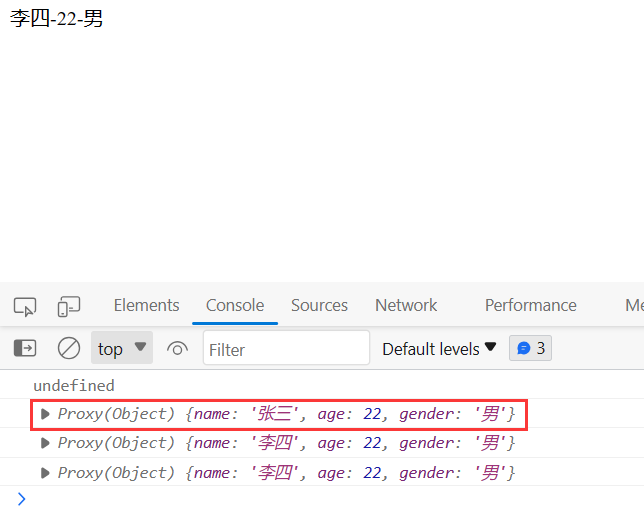Select the undefined console output line
Image resolution: width=644 pixels, height=529 pixels.
click(74, 386)
